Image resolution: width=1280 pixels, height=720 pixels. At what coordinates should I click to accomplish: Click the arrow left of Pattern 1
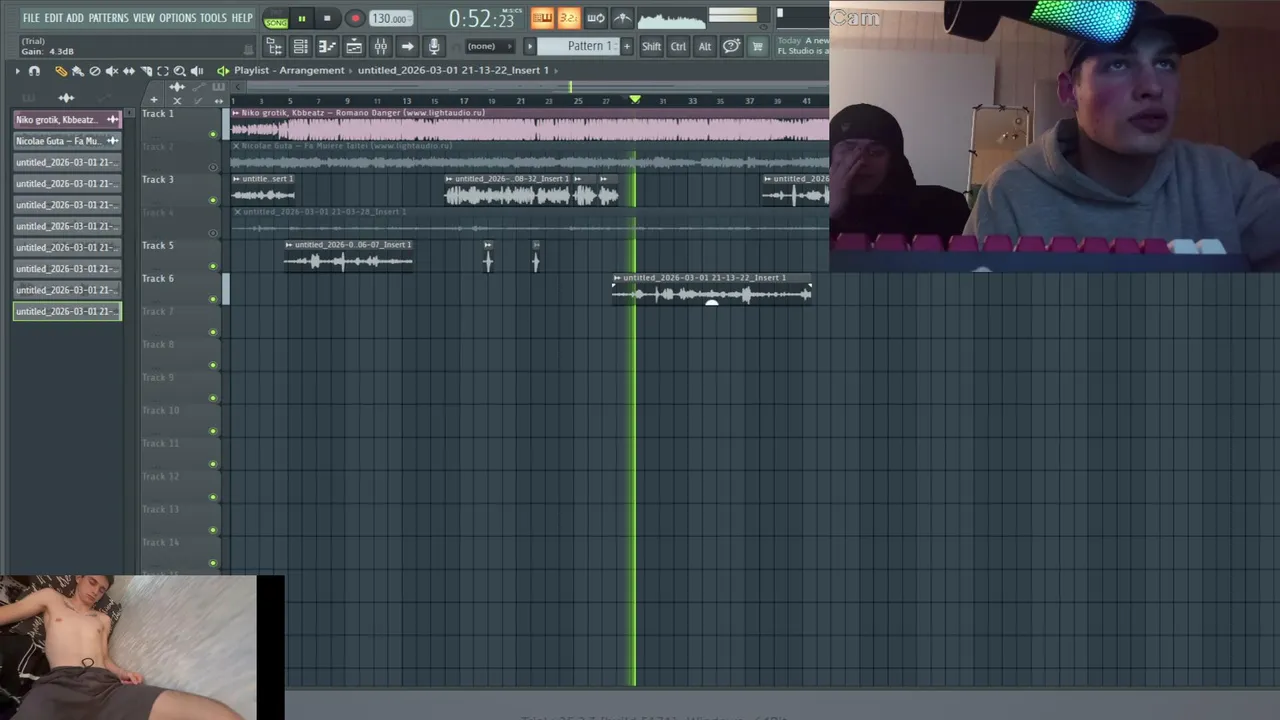click(x=530, y=46)
